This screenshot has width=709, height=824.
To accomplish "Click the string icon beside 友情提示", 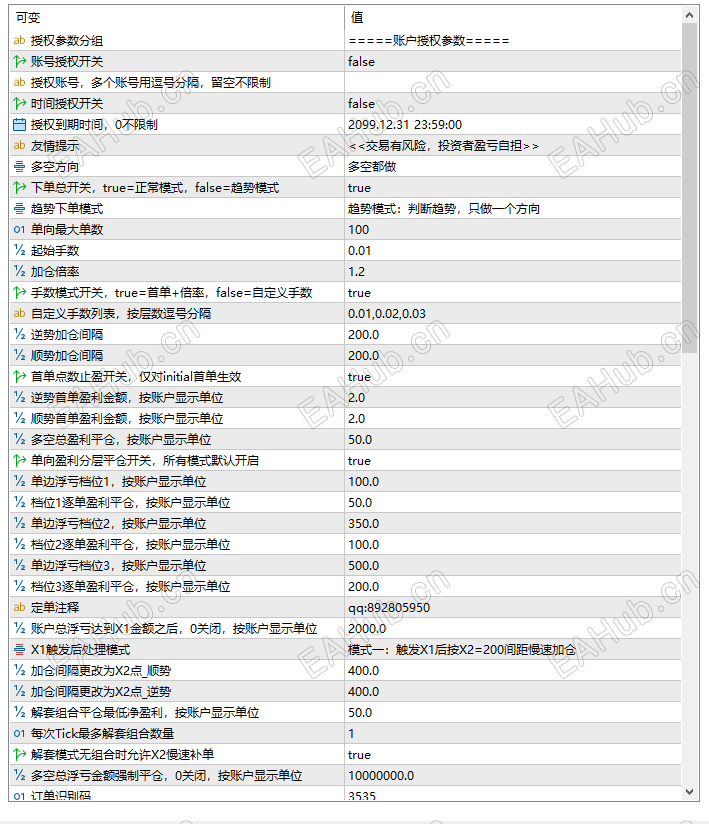I will click(19, 146).
